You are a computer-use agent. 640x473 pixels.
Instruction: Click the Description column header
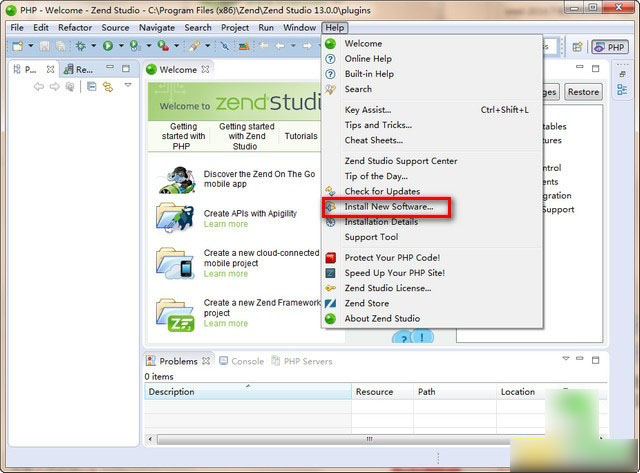(x=248, y=392)
